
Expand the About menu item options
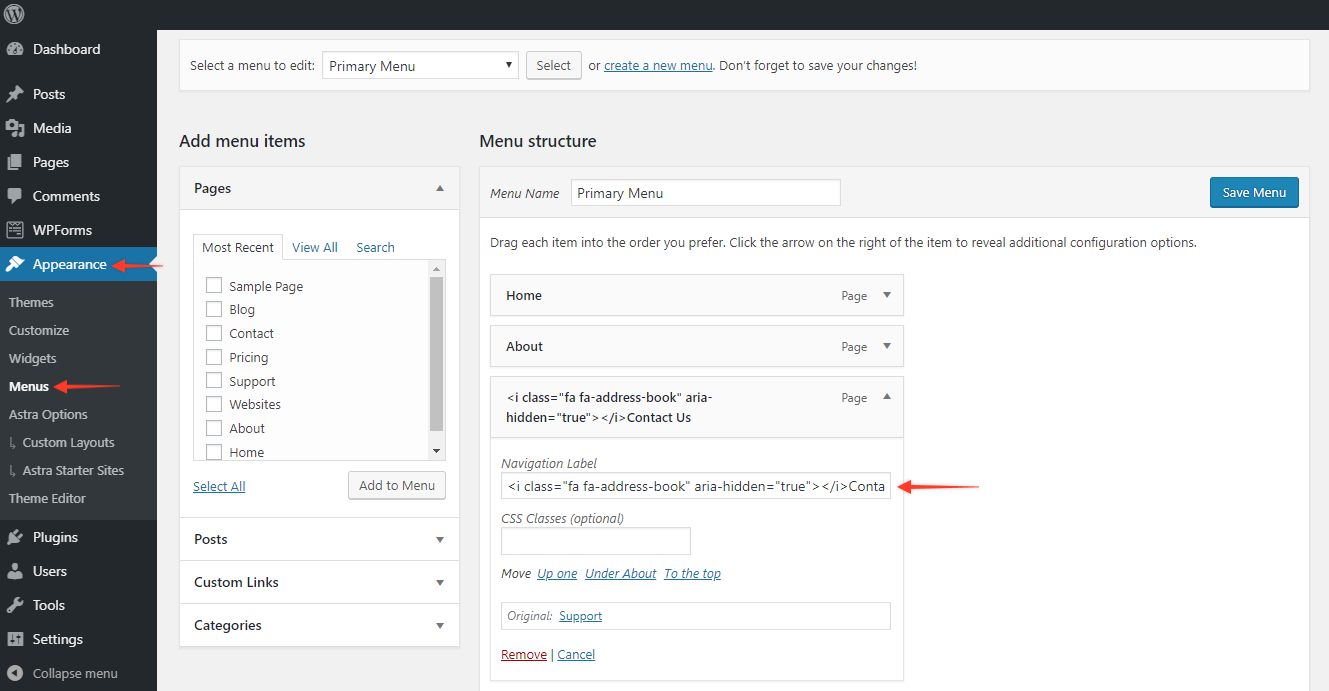point(886,346)
